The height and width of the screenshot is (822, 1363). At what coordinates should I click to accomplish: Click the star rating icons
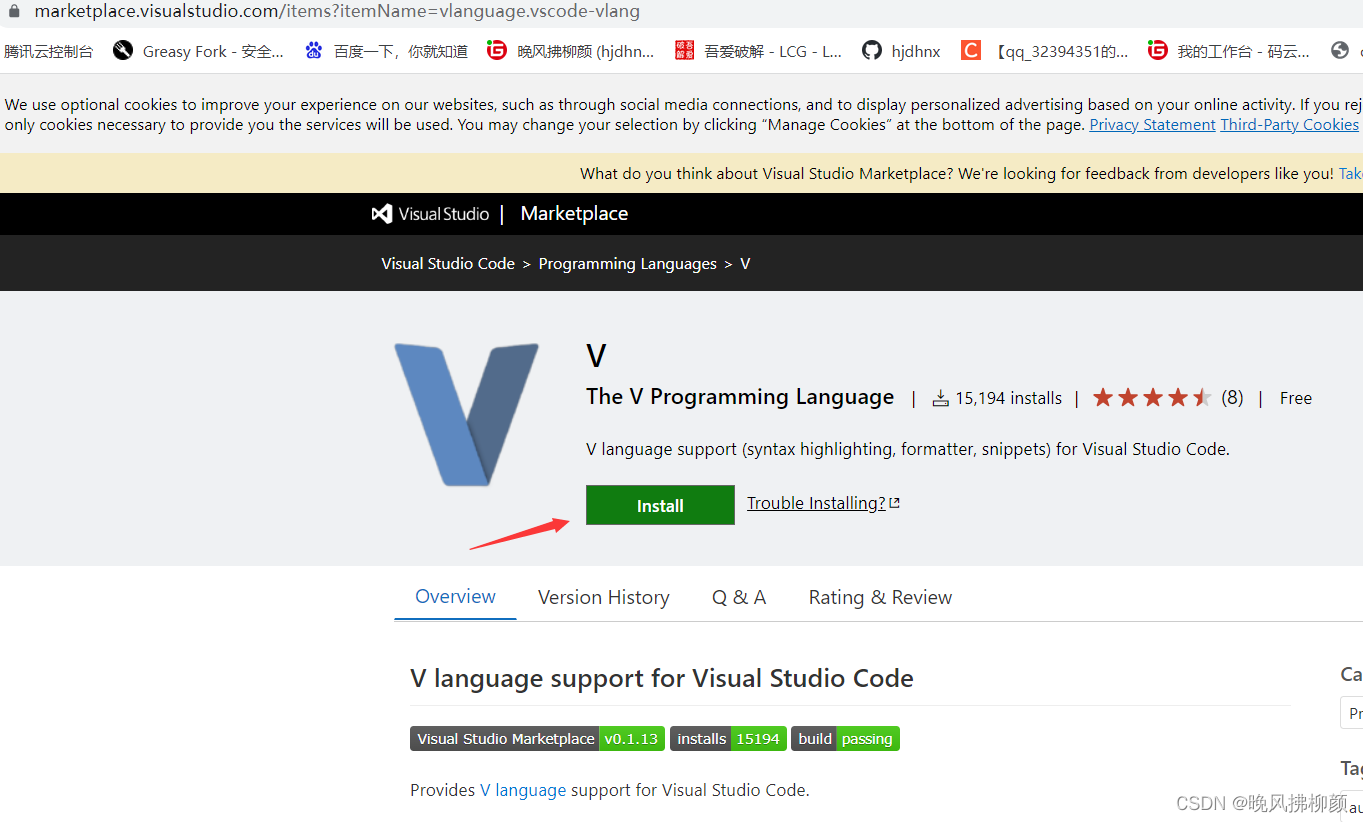click(x=1152, y=398)
